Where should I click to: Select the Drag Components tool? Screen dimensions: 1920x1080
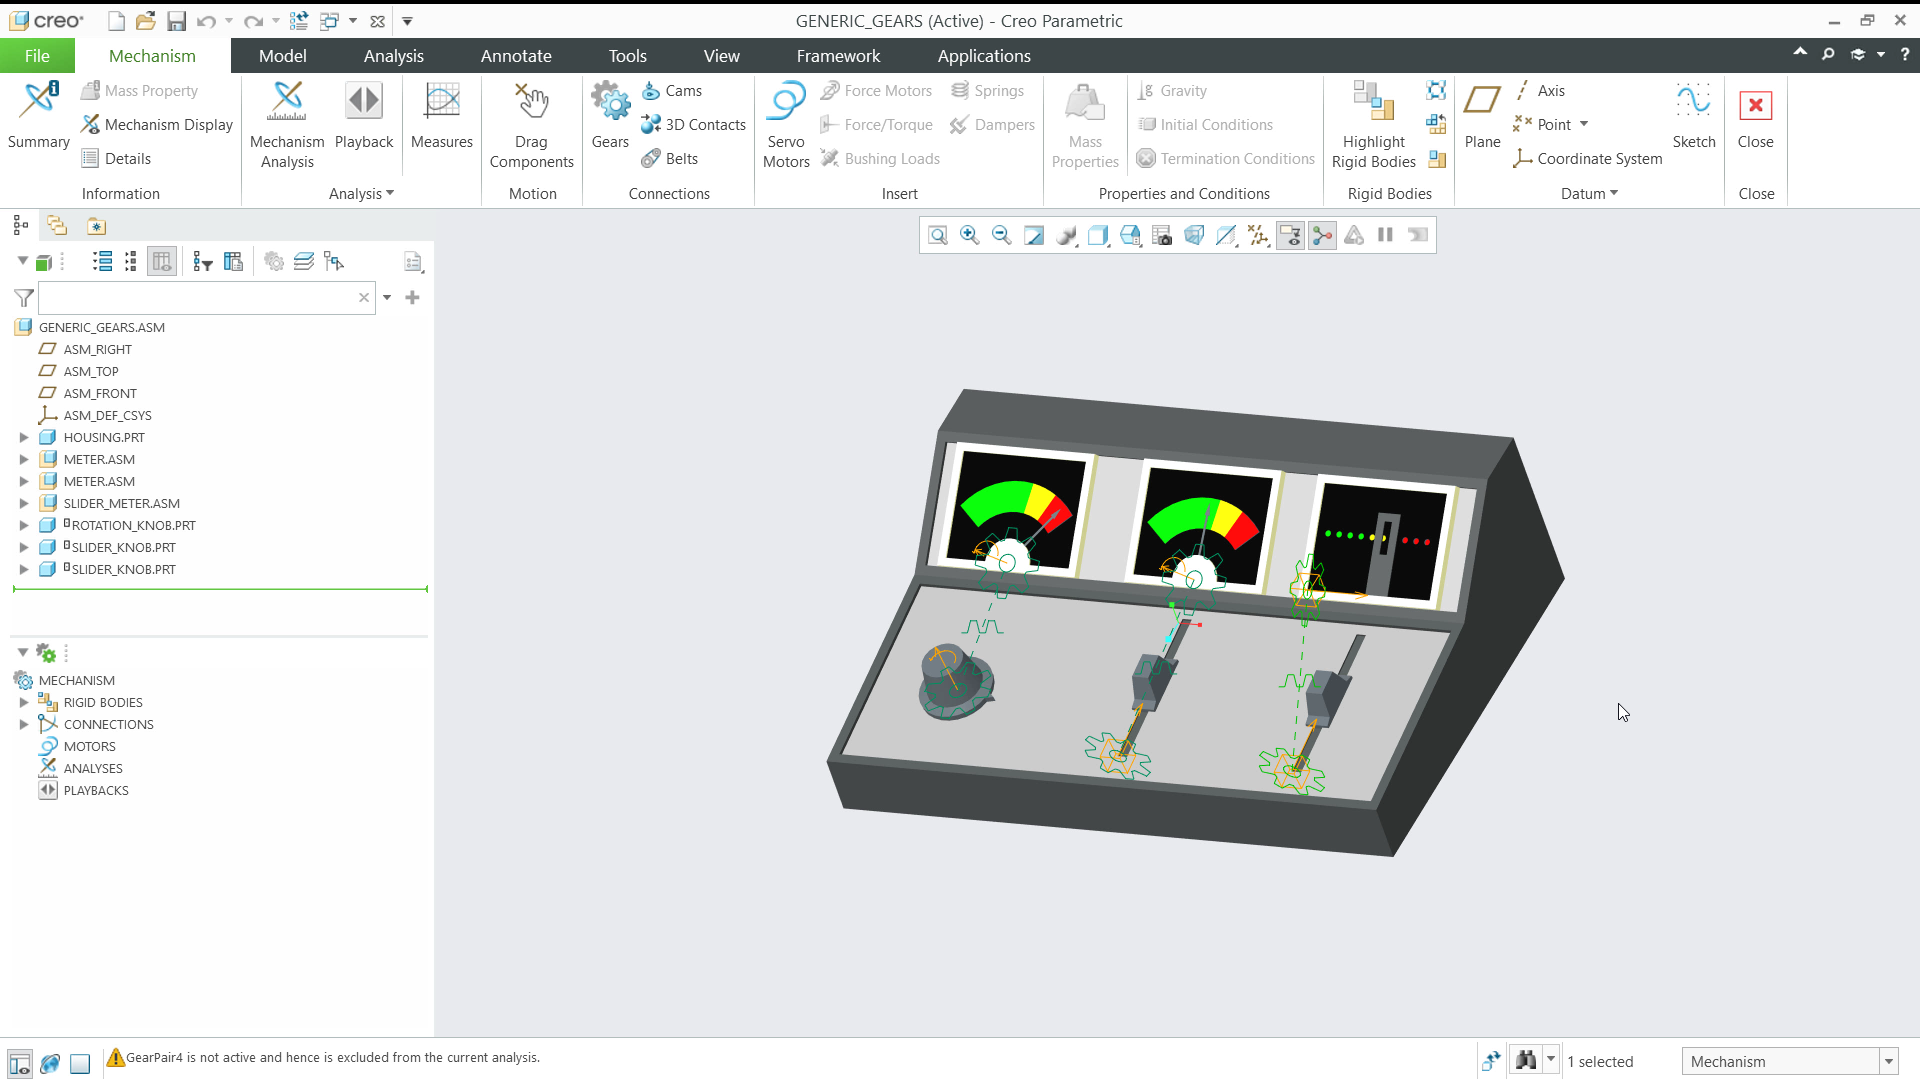click(x=531, y=125)
